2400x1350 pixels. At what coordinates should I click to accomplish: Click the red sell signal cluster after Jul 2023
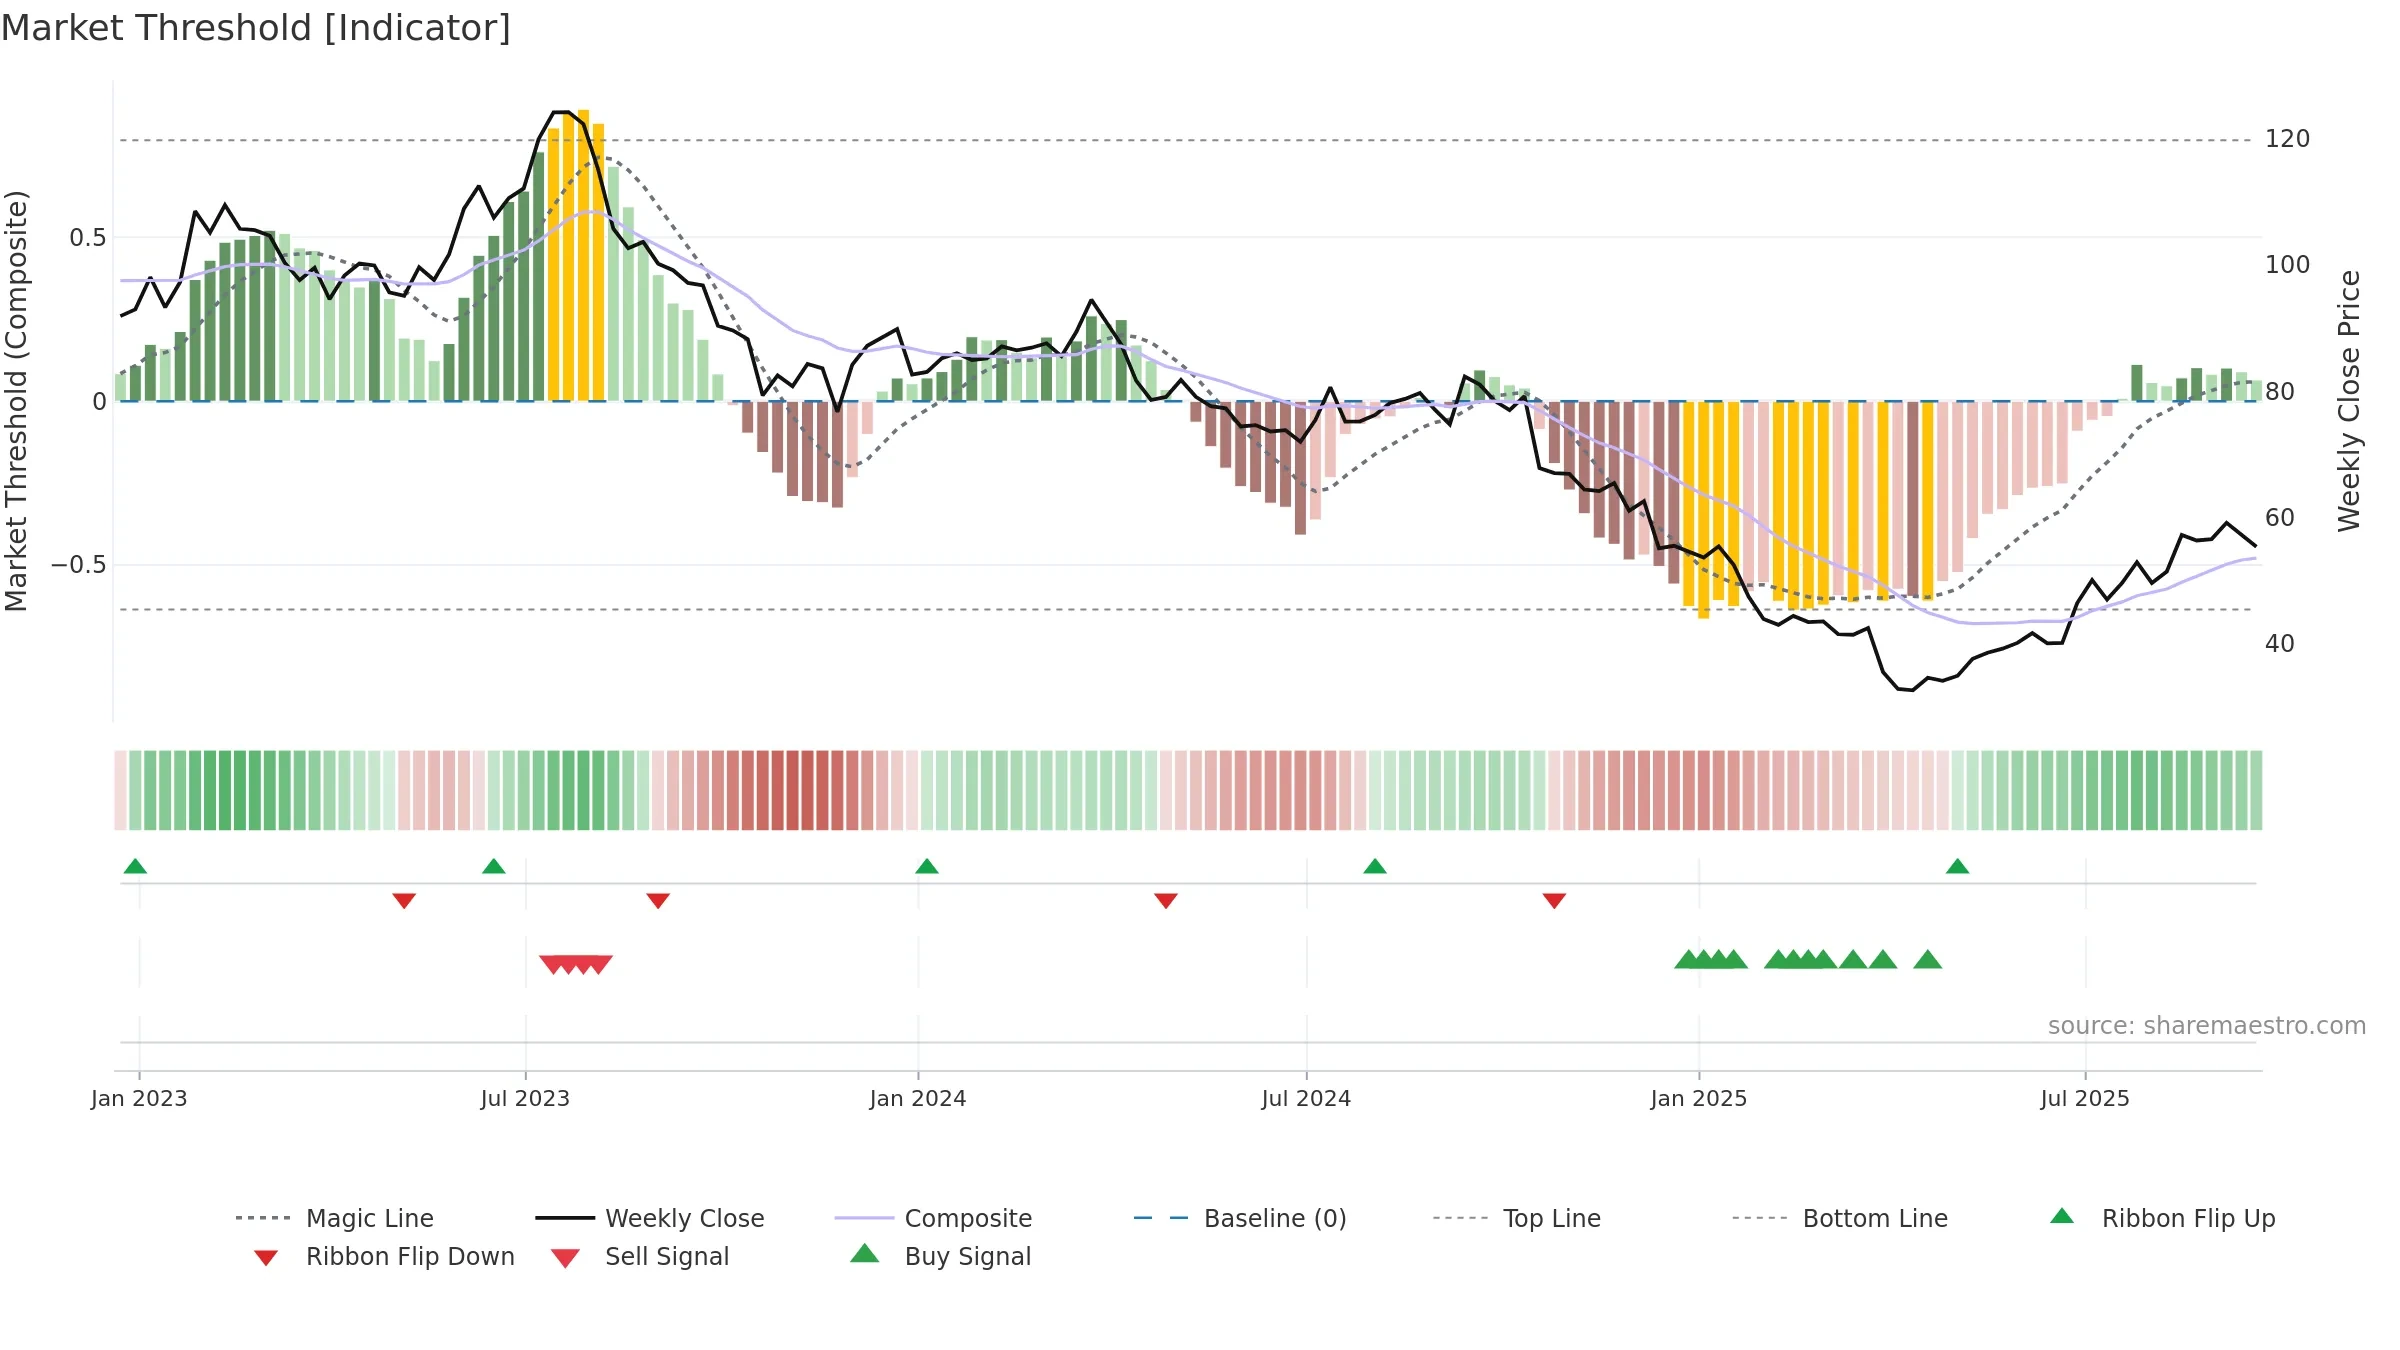pos(576,964)
